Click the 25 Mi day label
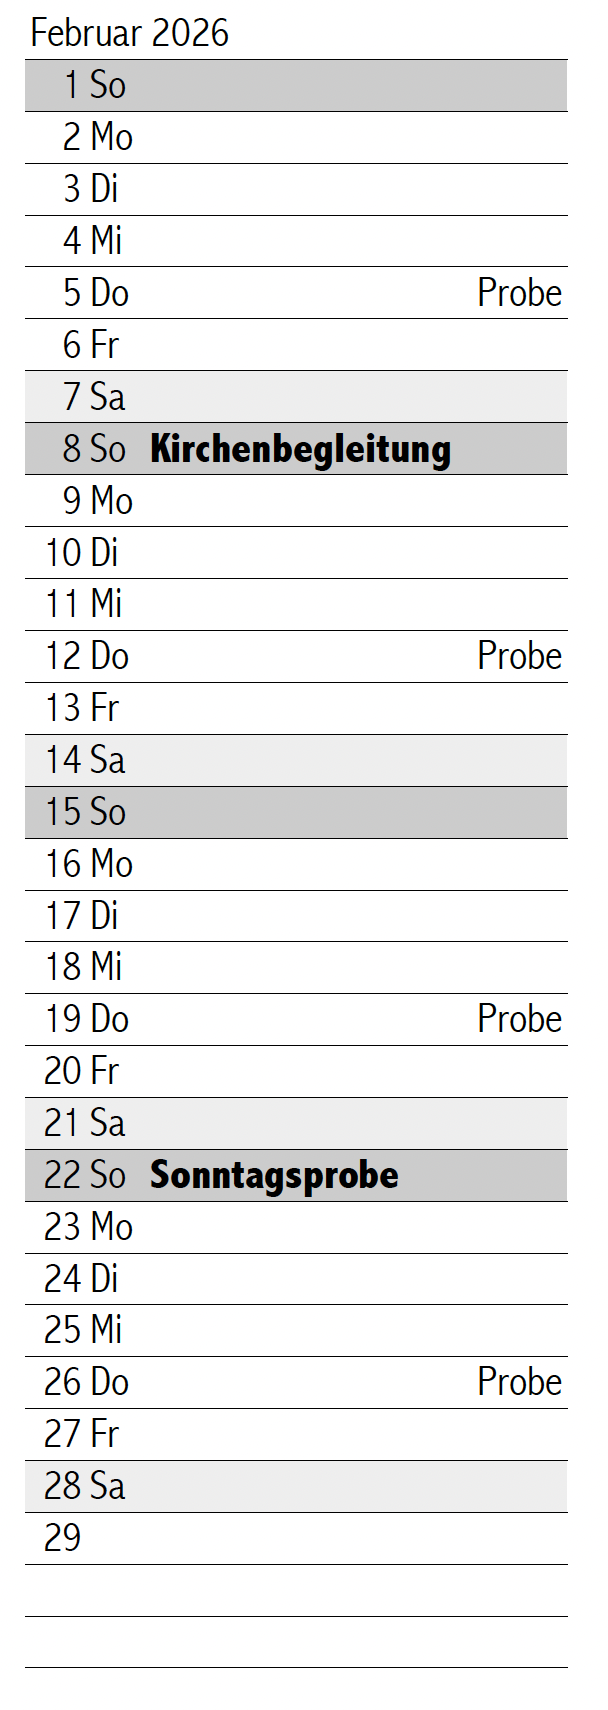 click(x=84, y=1330)
